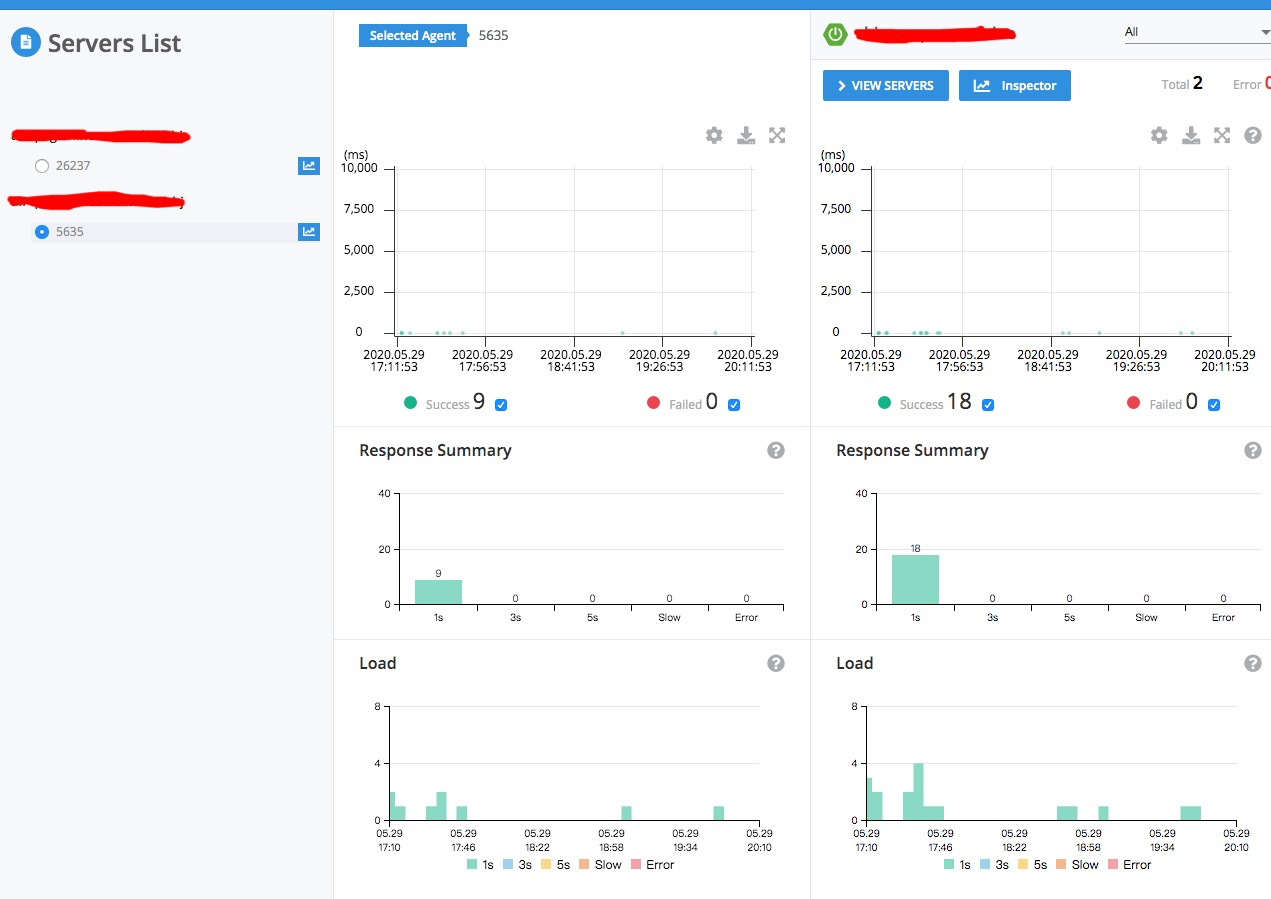This screenshot has height=899, width=1271.
Task: Expand left scatter chart to fullscreen
Action: (777, 135)
